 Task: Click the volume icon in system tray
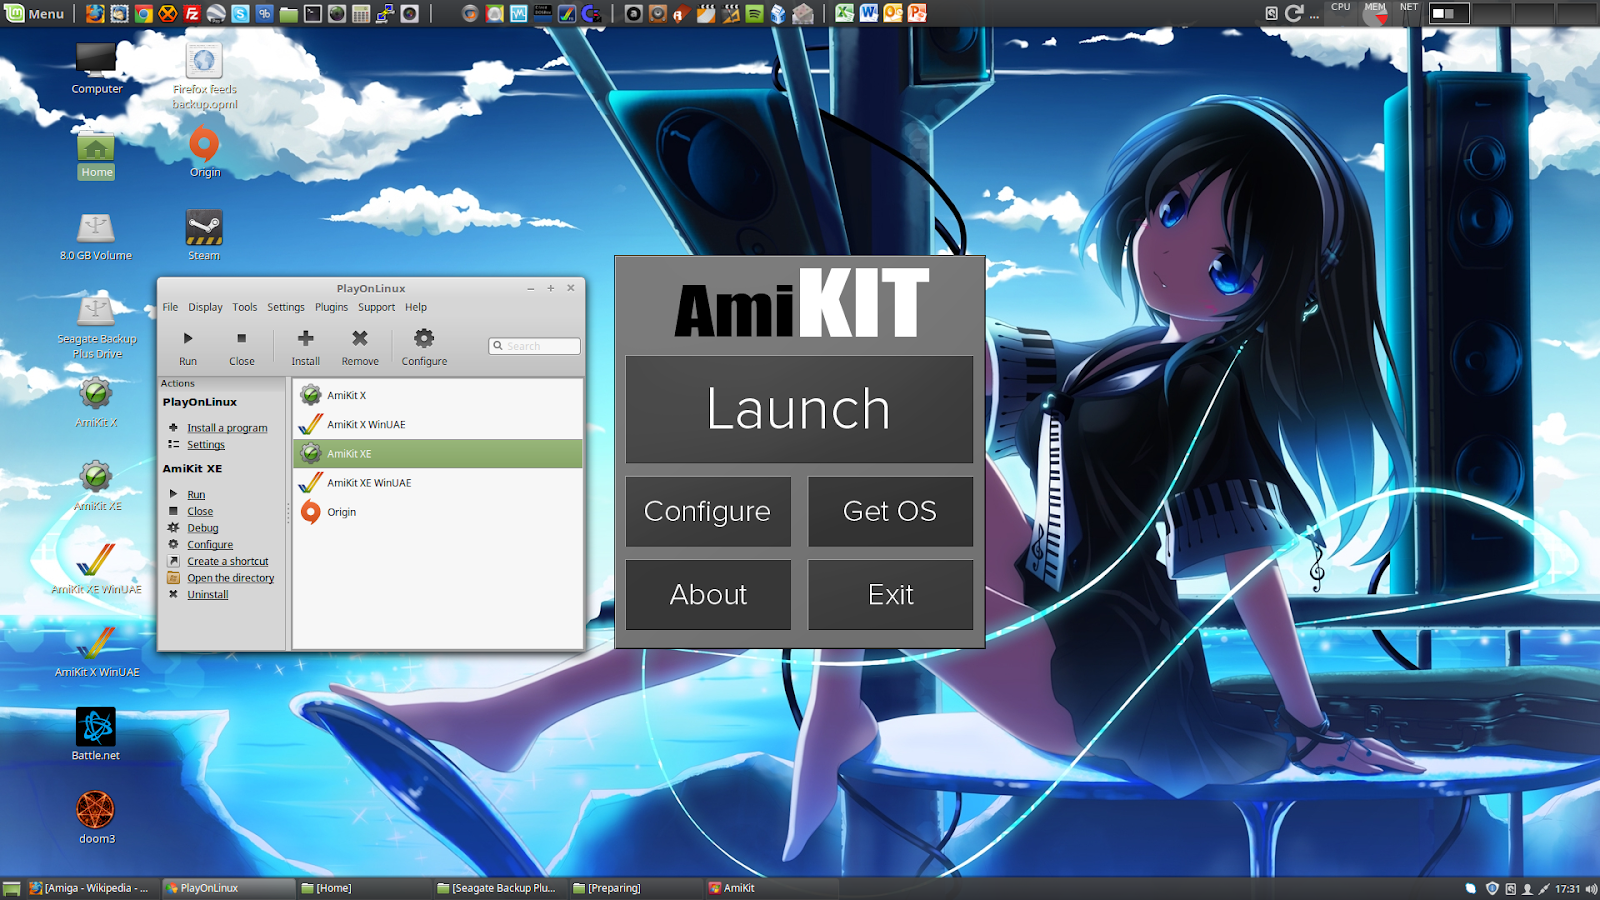coord(1591,888)
